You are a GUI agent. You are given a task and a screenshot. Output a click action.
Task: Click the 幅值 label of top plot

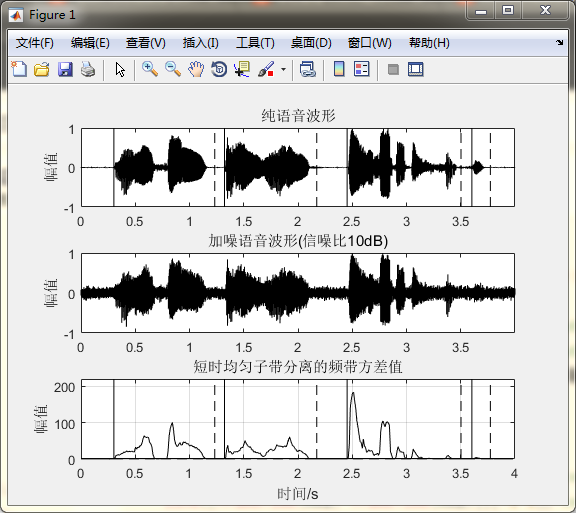point(51,168)
